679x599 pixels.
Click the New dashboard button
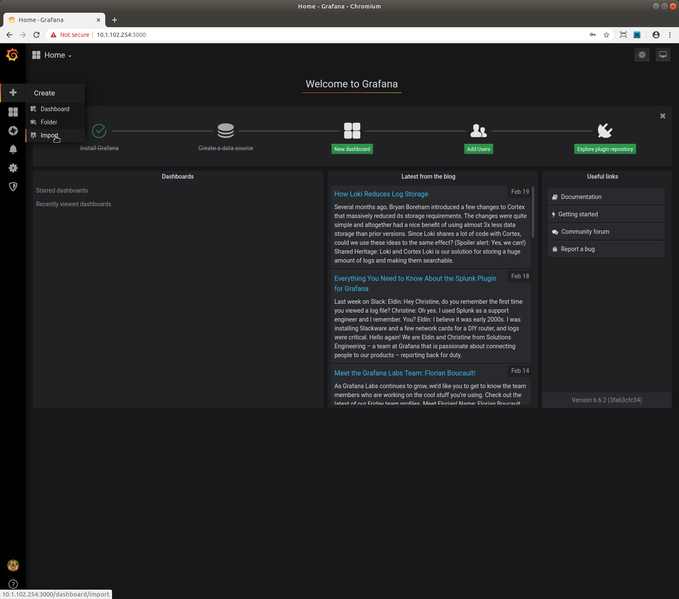pyautogui.click(x=352, y=149)
